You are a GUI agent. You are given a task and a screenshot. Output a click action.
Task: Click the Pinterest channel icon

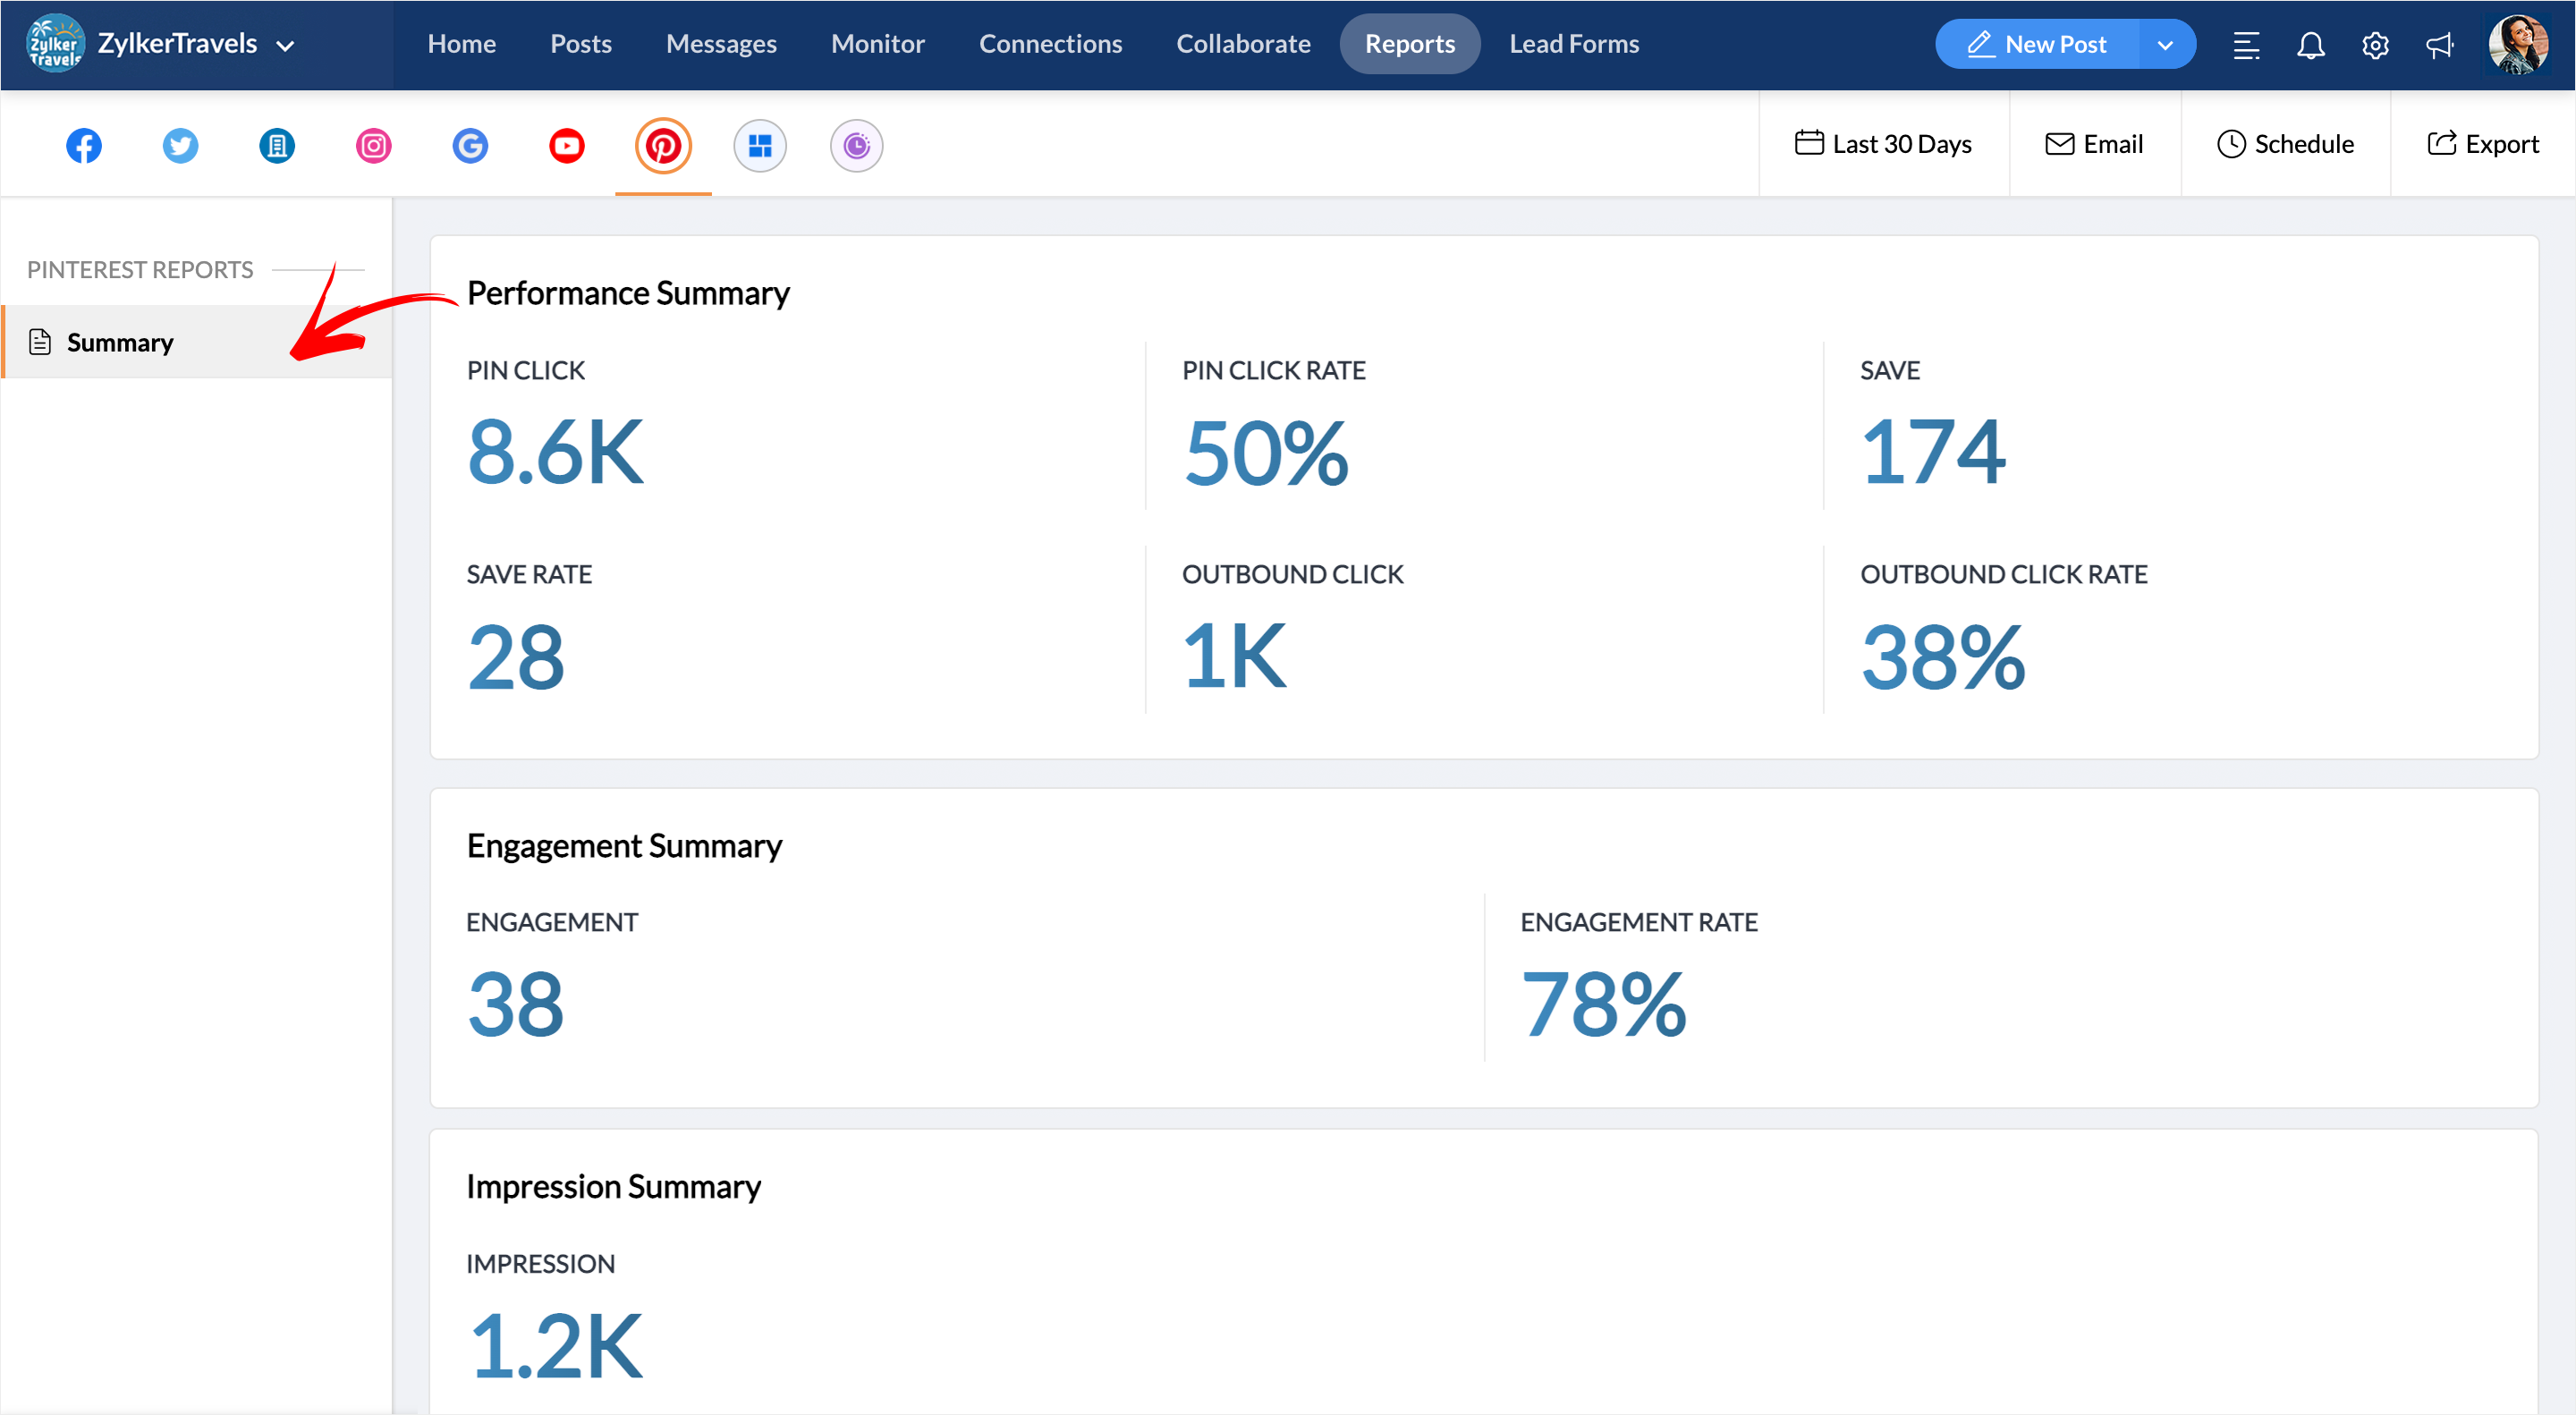(x=663, y=146)
